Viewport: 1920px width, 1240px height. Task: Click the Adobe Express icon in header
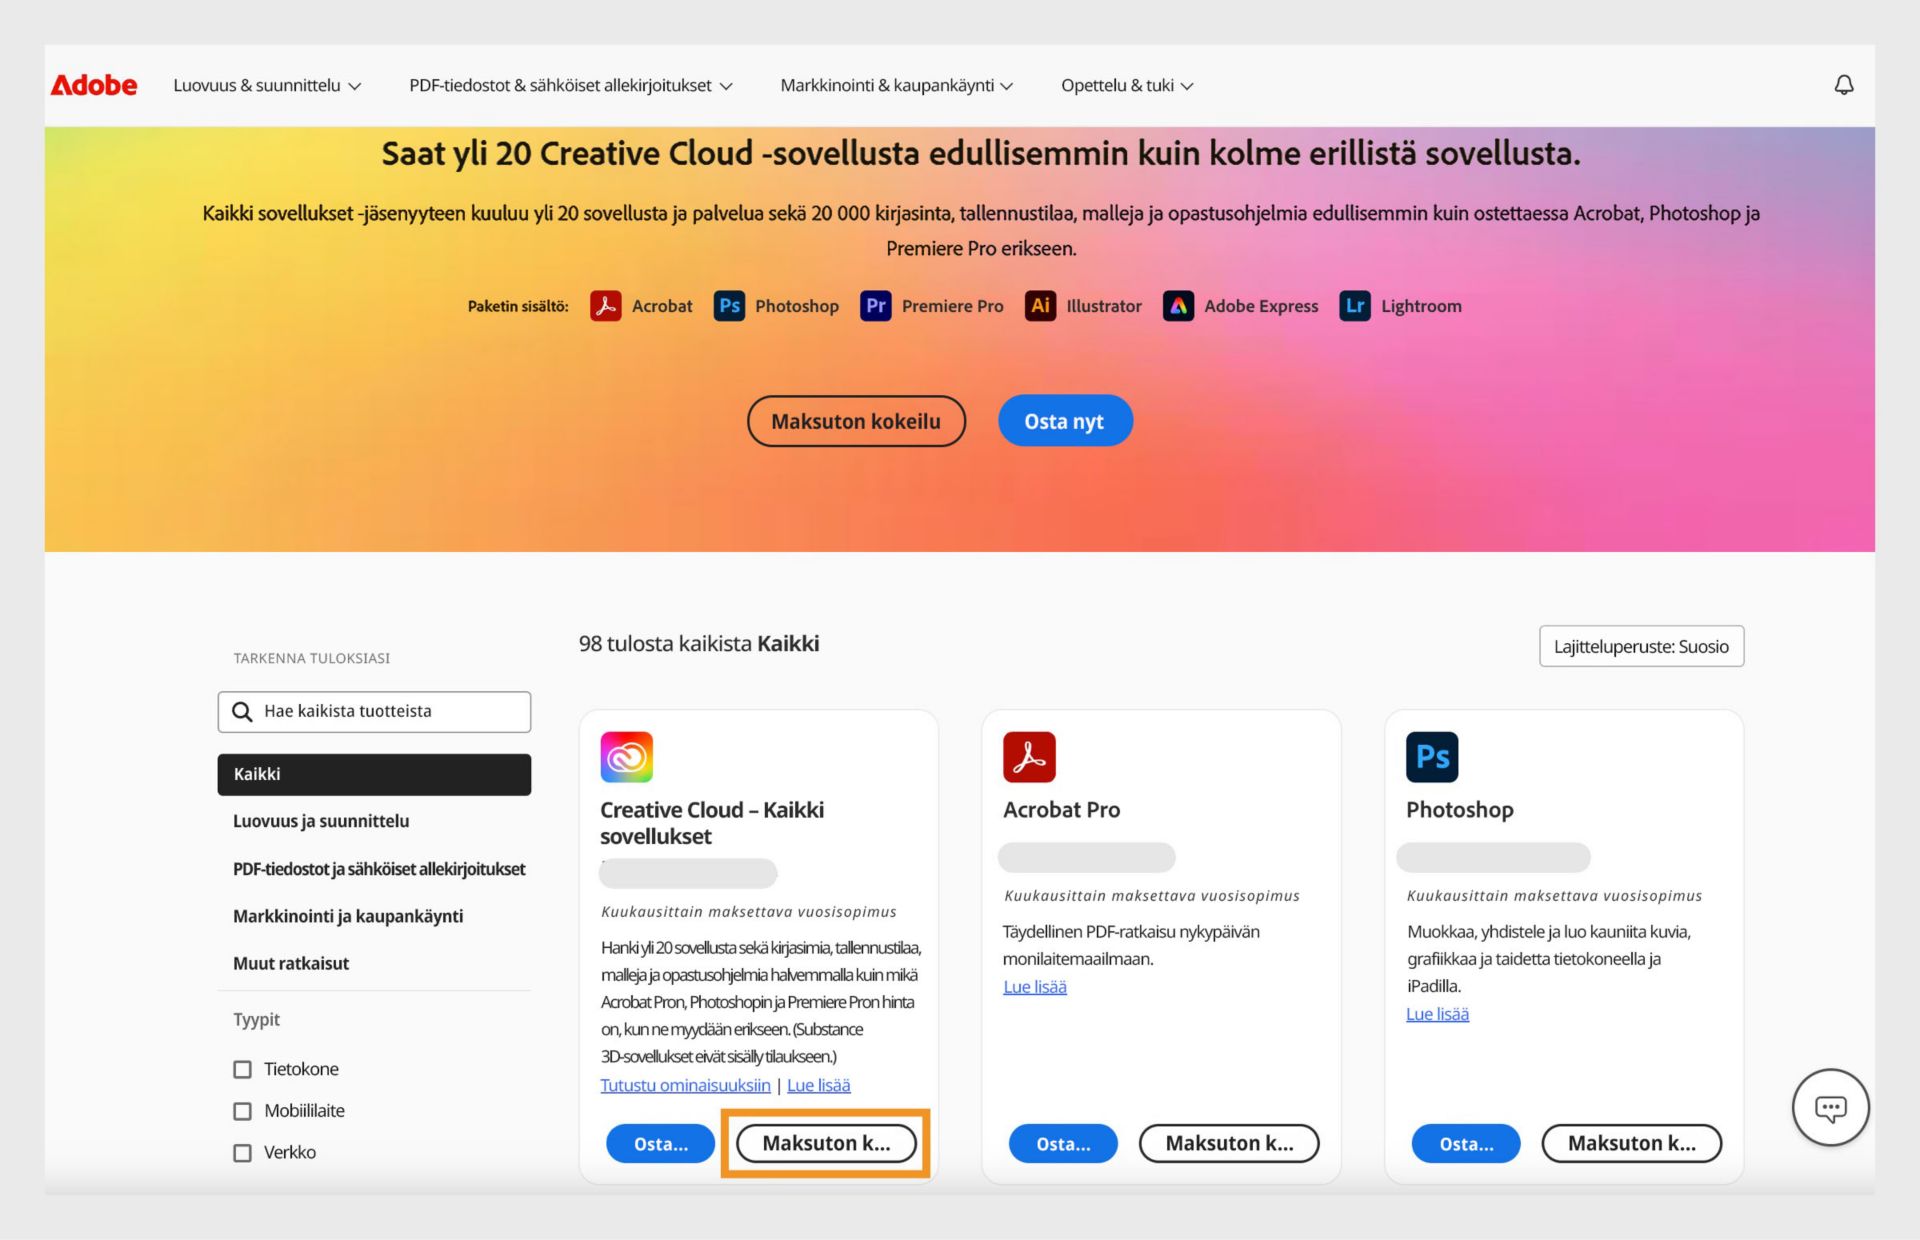pos(1177,305)
